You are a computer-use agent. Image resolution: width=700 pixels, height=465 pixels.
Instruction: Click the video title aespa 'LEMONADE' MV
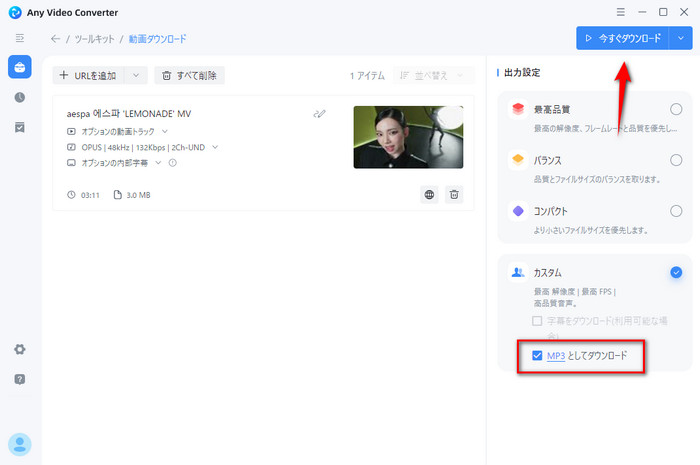tap(129, 114)
